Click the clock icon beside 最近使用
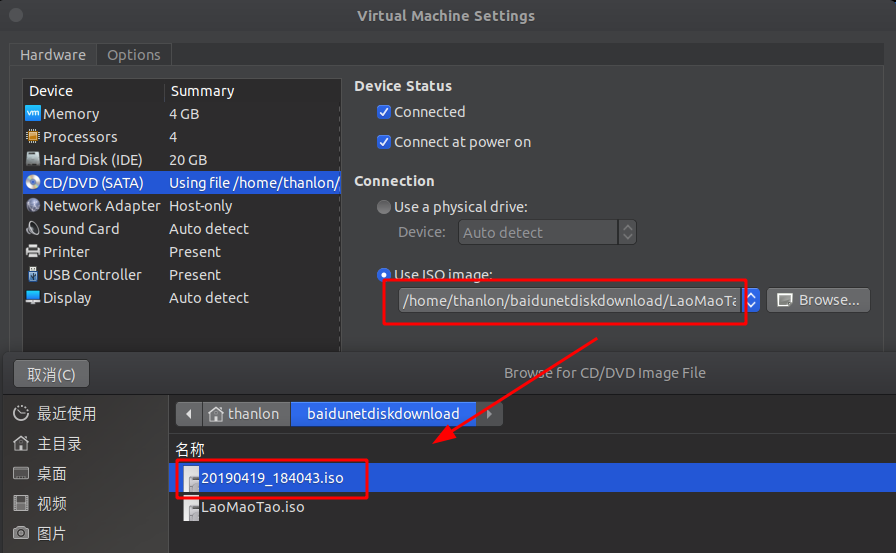The height and width of the screenshot is (553, 896). pyautogui.click(x=21, y=413)
